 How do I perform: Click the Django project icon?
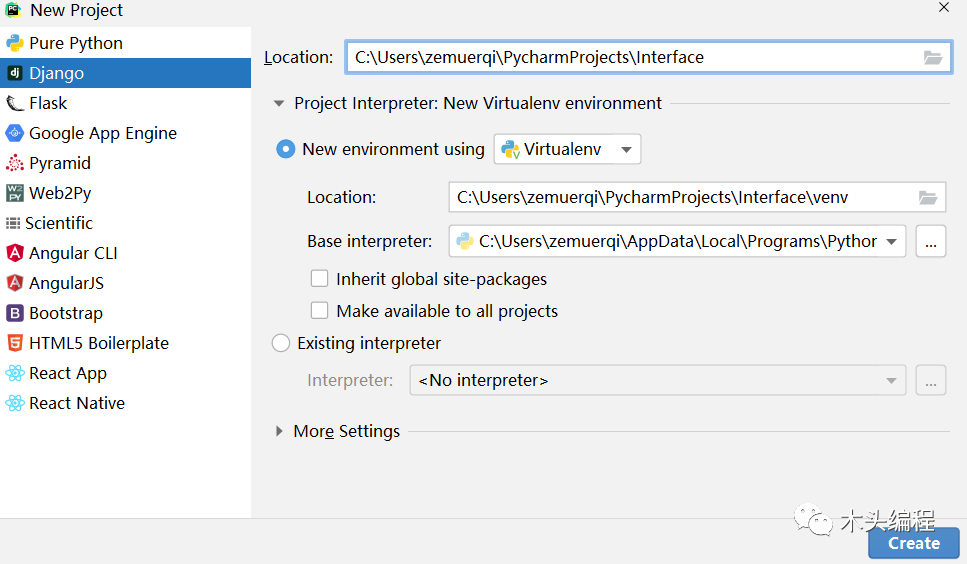tap(14, 73)
